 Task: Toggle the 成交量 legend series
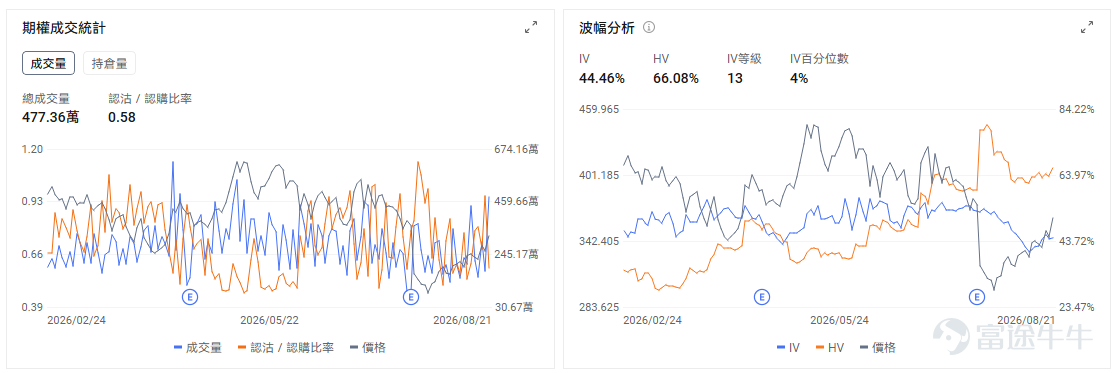[197, 347]
